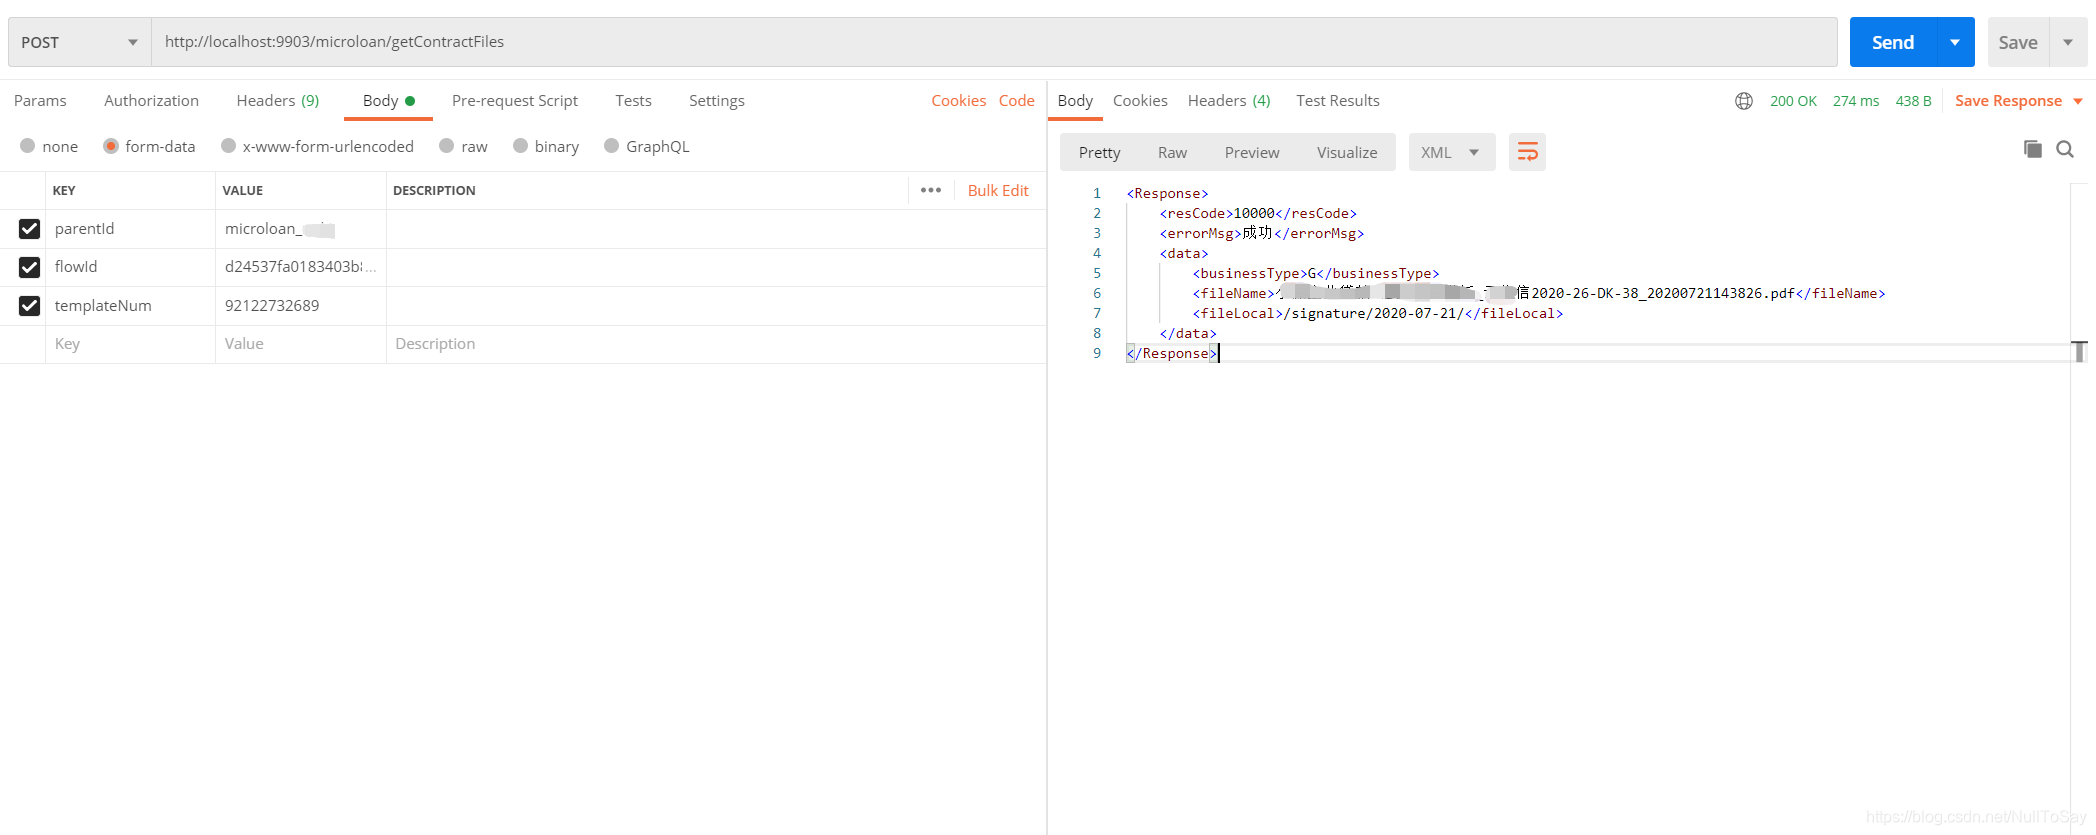Viewport: 2096px width, 835px height.
Task: Edit the microloan_ value cell
Action: (300, 229)
